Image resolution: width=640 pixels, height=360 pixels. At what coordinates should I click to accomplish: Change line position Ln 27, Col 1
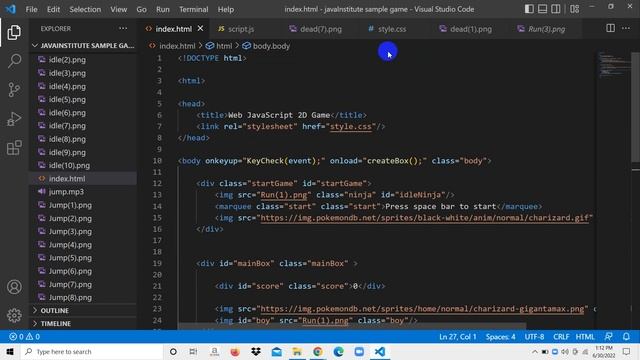tap(458, 337)
